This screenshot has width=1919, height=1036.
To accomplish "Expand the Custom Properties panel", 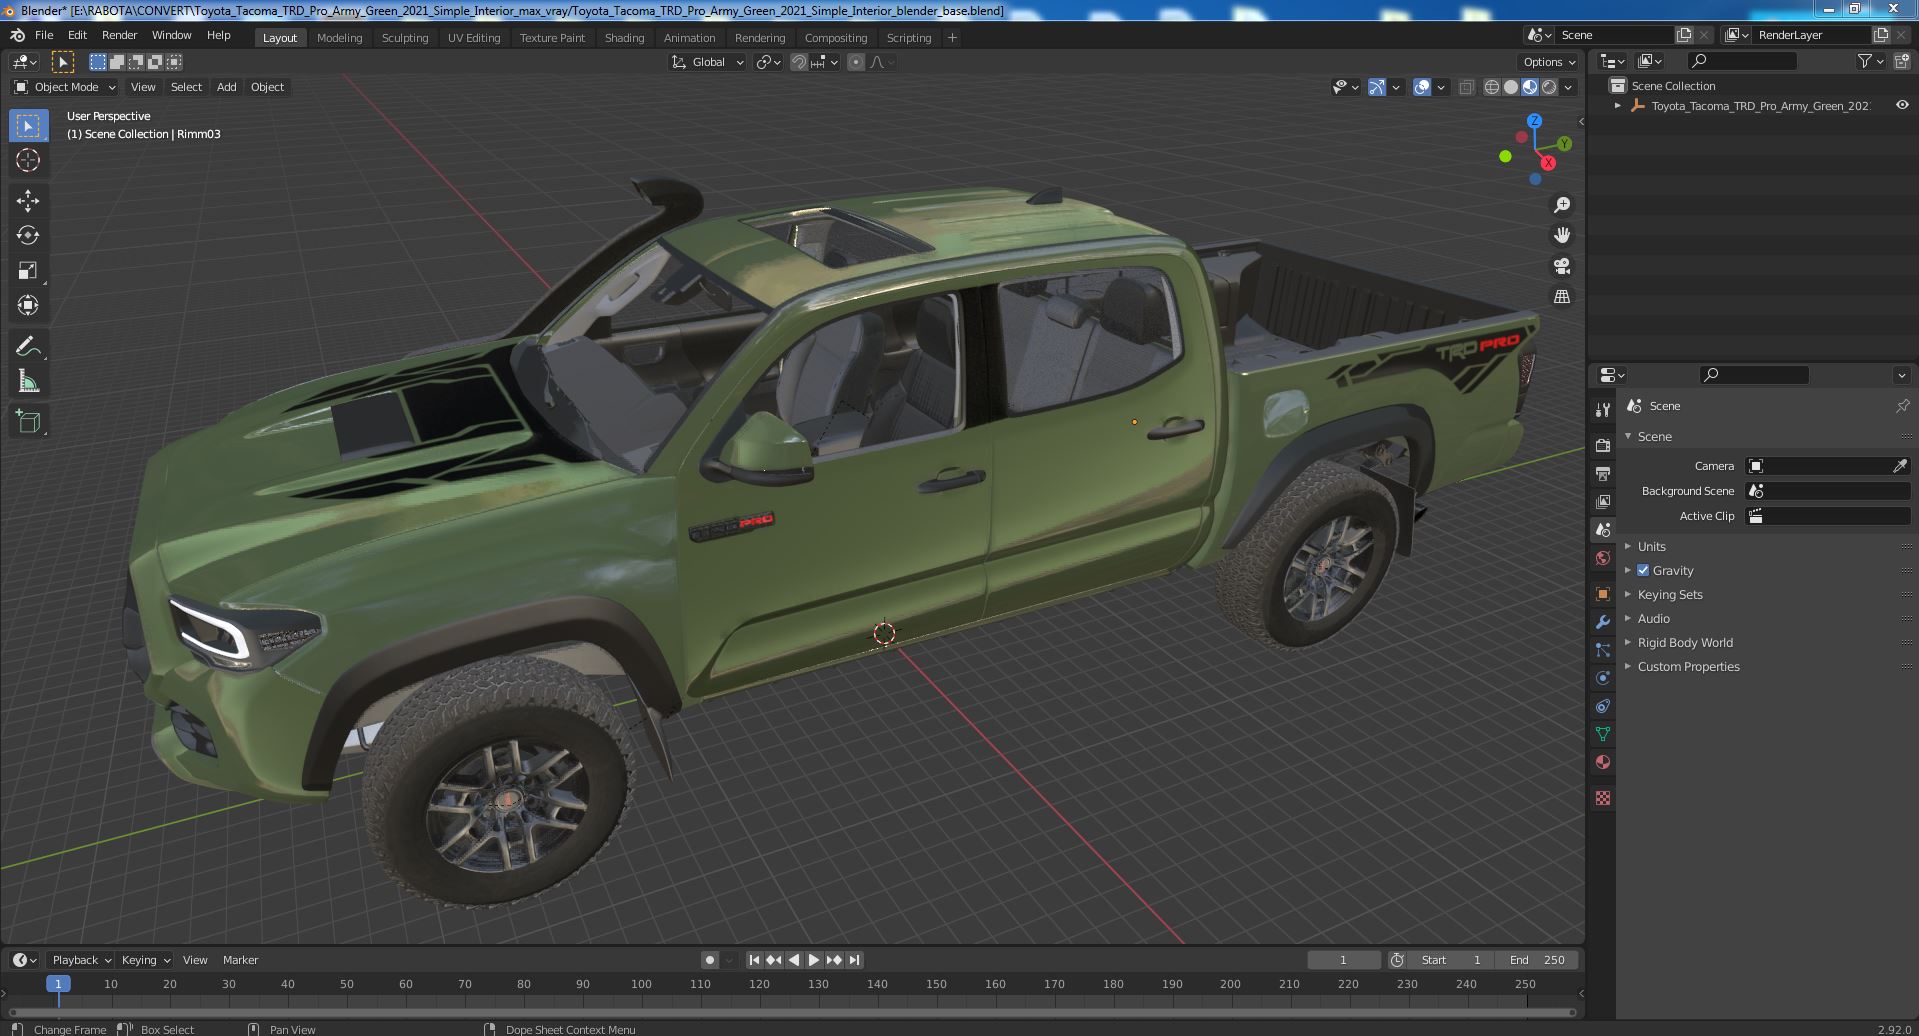I will [x=1688, y=666].
